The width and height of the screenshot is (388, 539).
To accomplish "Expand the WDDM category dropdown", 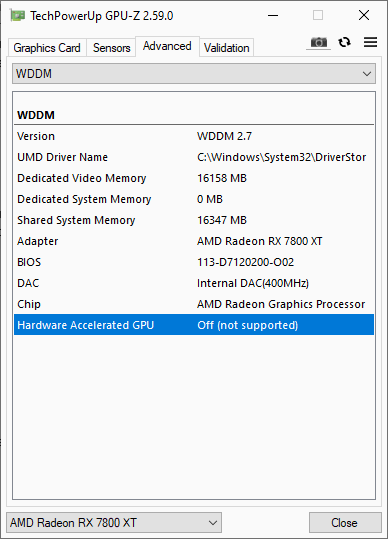I will pyautogui.click(x=194, y=74).
